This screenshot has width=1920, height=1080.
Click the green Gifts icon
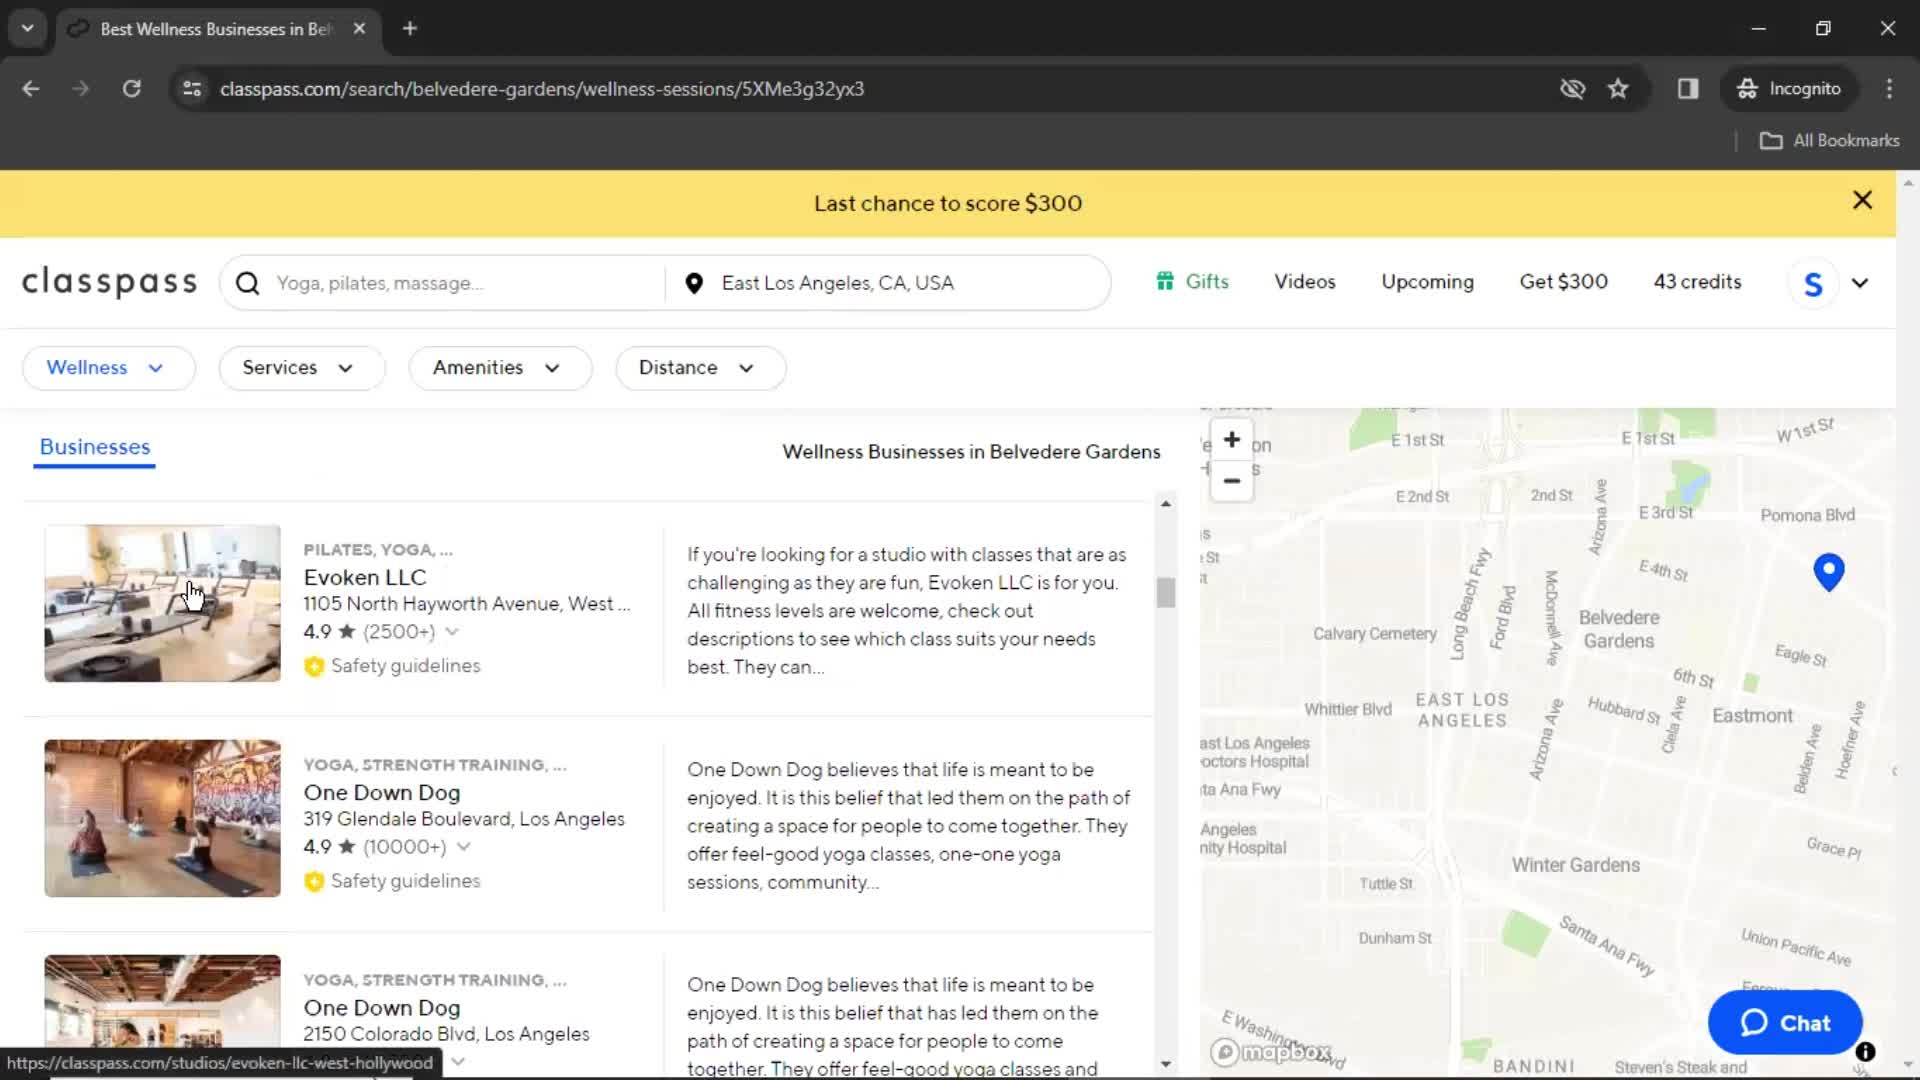pos(1165,282)
